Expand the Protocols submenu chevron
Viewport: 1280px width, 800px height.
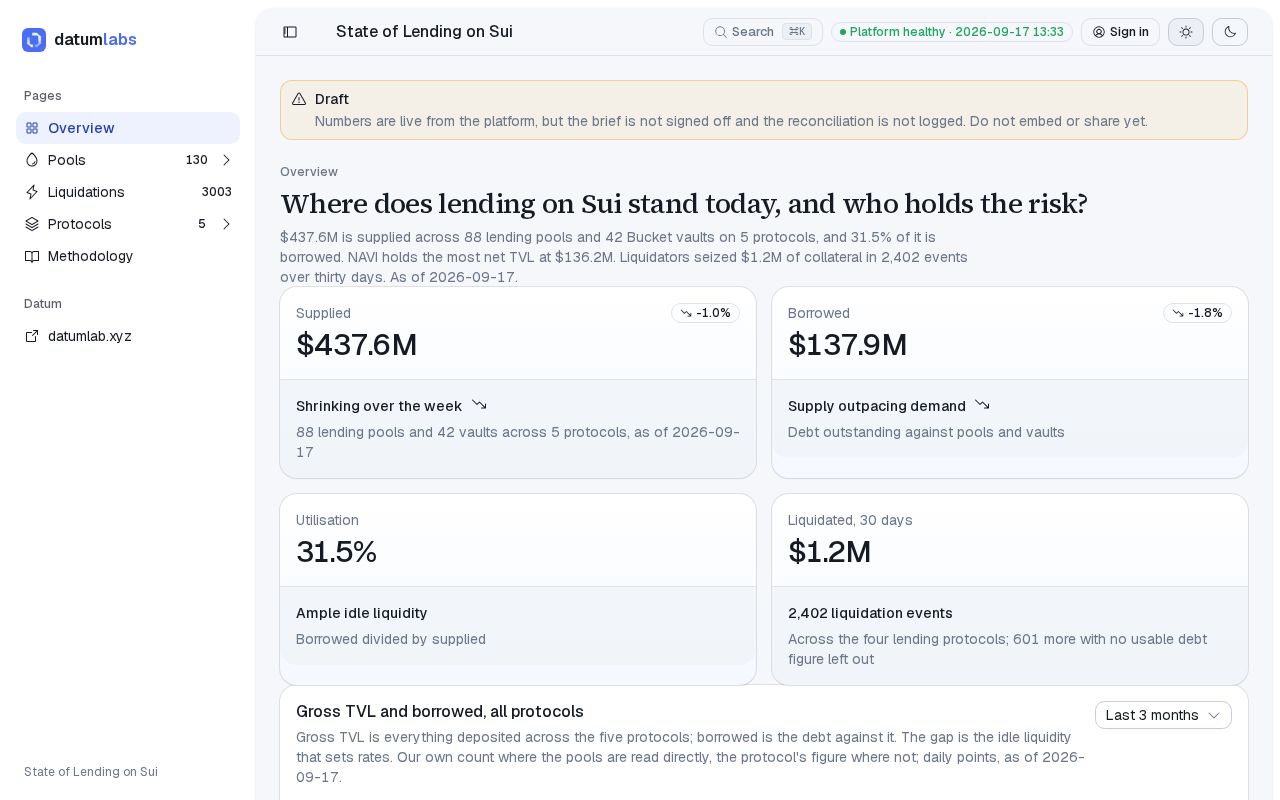tap(226, 224)
